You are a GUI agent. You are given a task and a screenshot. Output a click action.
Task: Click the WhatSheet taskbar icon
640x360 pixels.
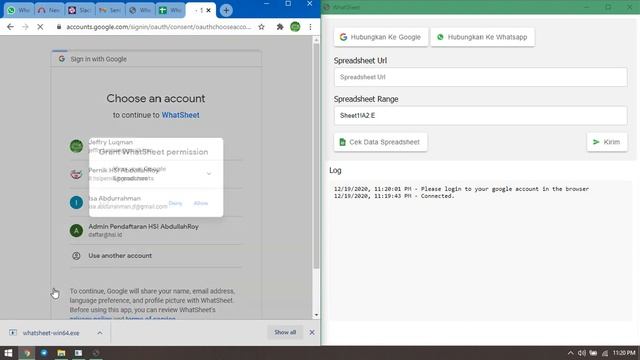(96, 353)
